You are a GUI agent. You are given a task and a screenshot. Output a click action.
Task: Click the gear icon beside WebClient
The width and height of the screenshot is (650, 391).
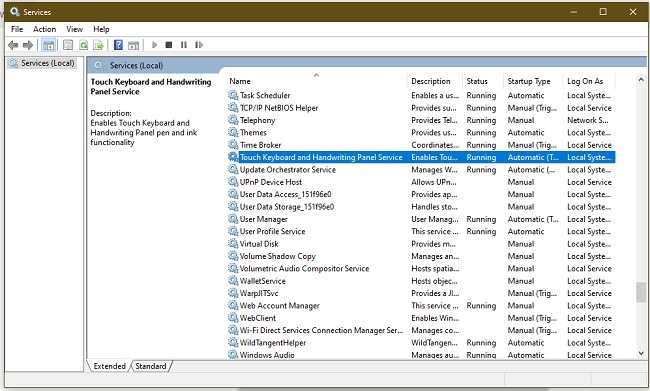[233, 318]
